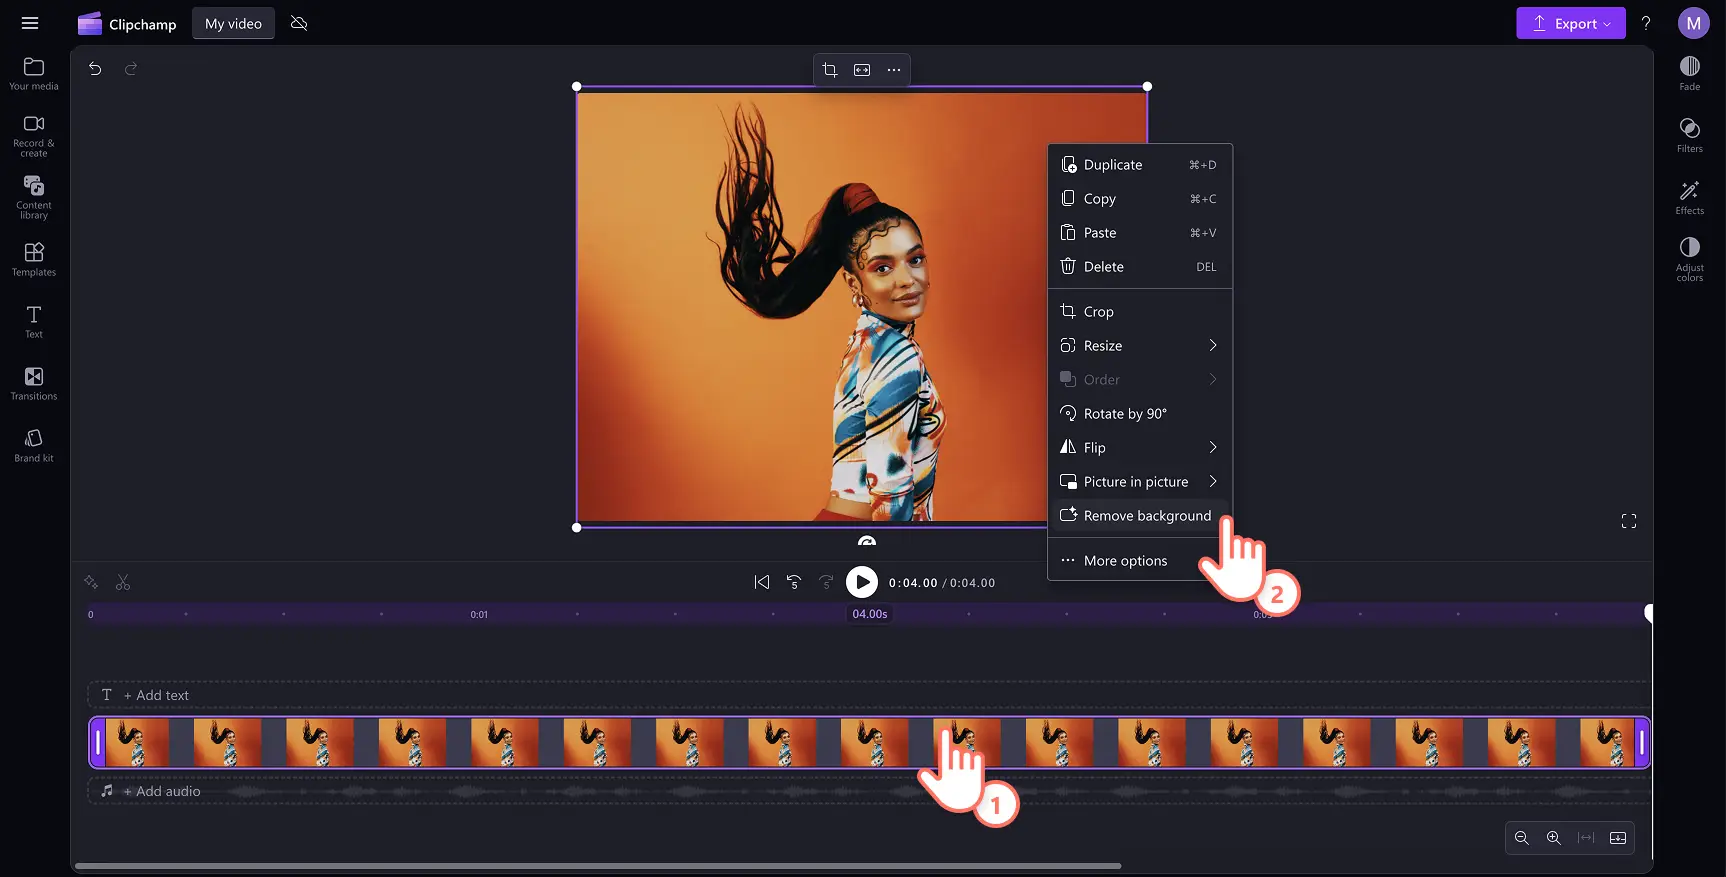The height and width of the screenshot is (877, 1726).
Task: Undo the last action
Action: pyautogui.click(x=95, y=69)
